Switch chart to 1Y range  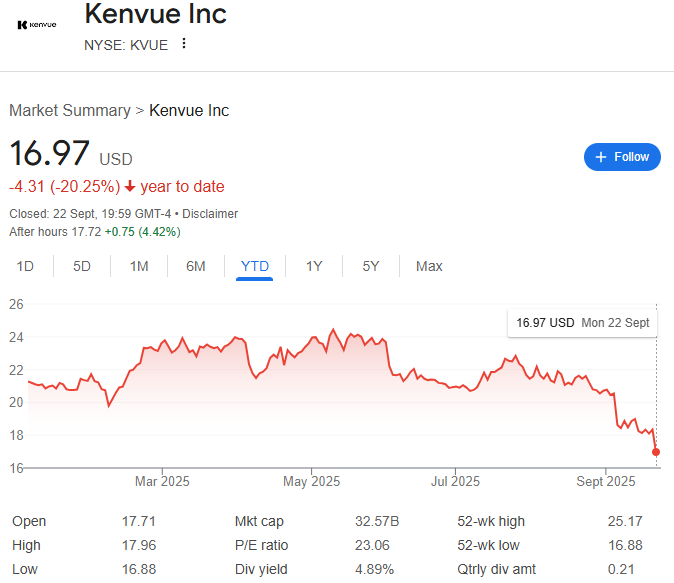[x=314, y=266]
